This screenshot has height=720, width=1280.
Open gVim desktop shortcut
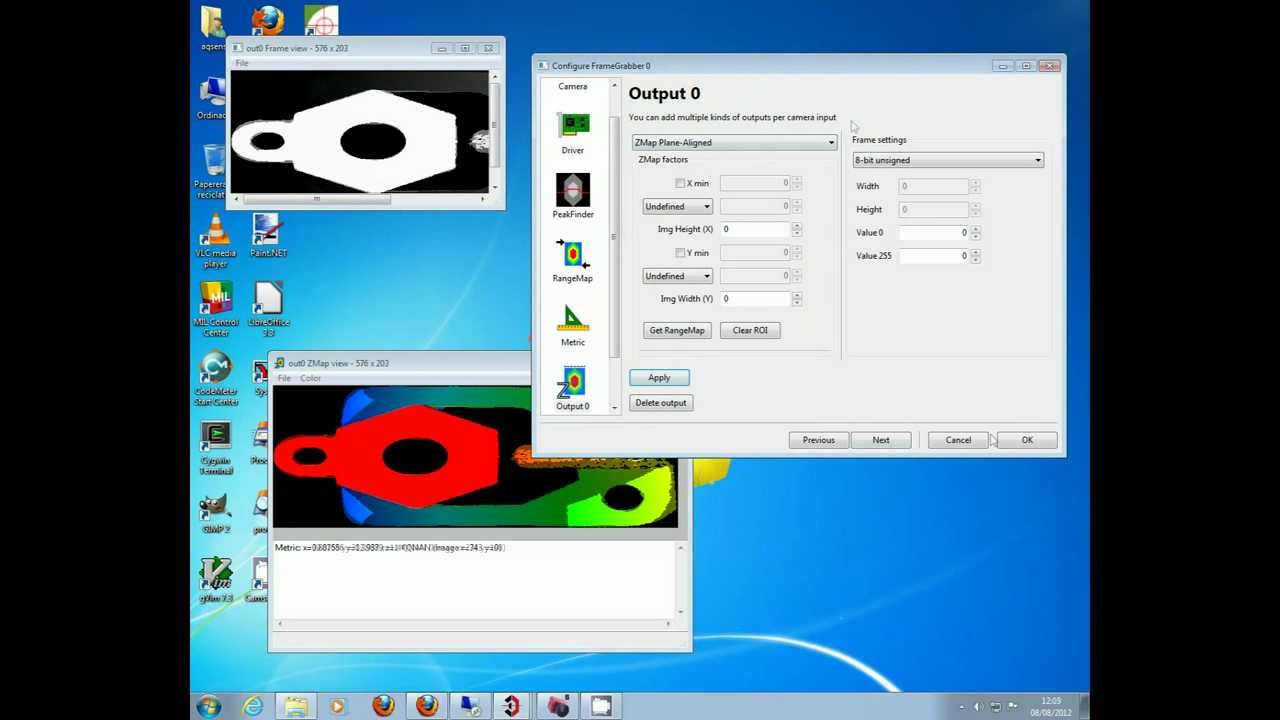click(x=215, y=581)
